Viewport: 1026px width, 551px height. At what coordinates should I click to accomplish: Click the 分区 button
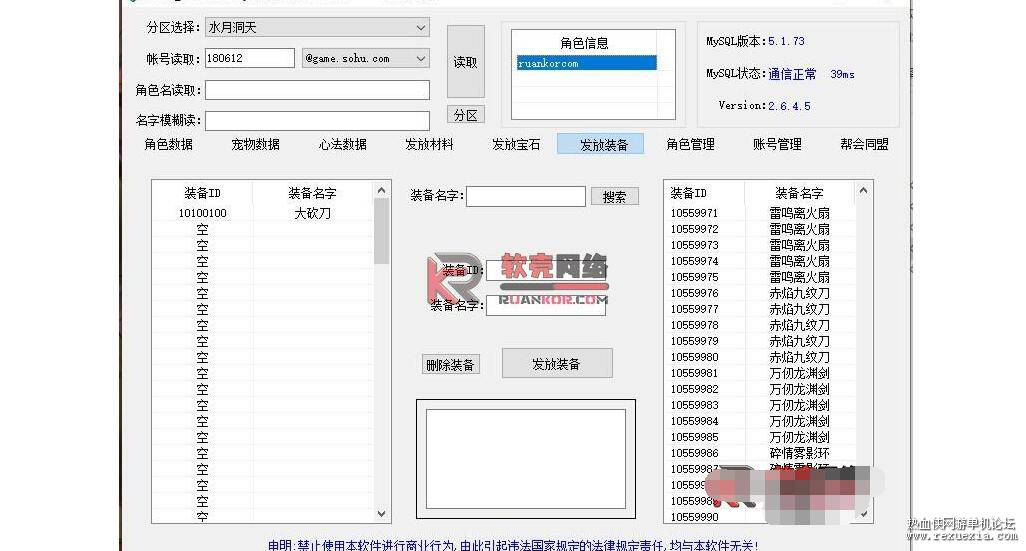coord(465,115)
